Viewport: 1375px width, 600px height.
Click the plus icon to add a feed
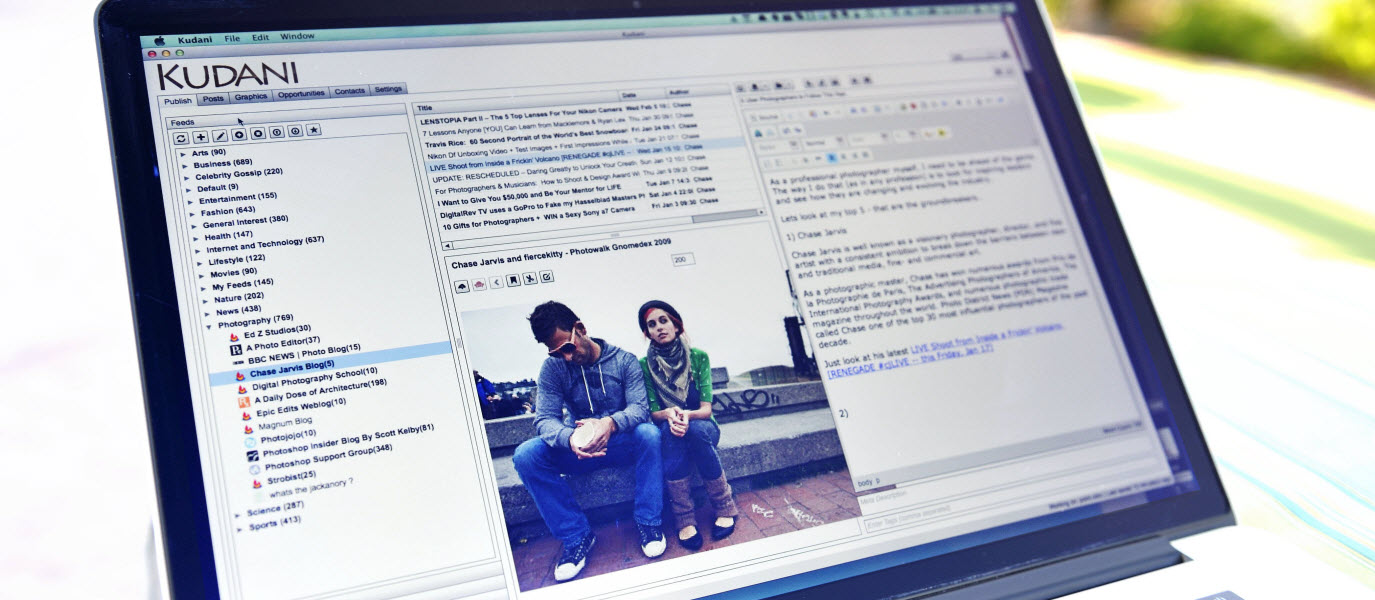[x=200, y=137]
